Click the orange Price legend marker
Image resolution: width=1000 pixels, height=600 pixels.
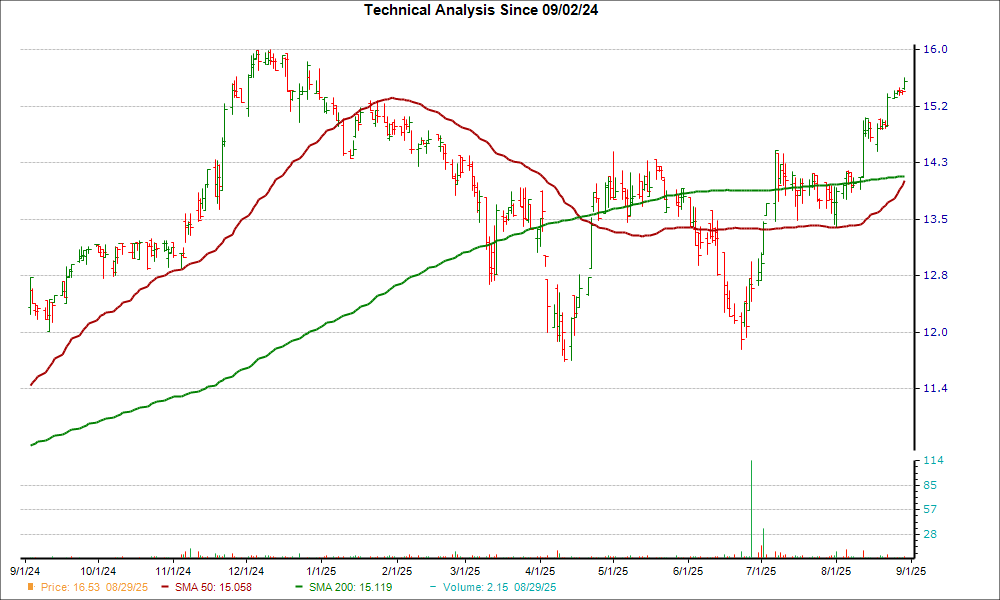click(x=30, y=587)
